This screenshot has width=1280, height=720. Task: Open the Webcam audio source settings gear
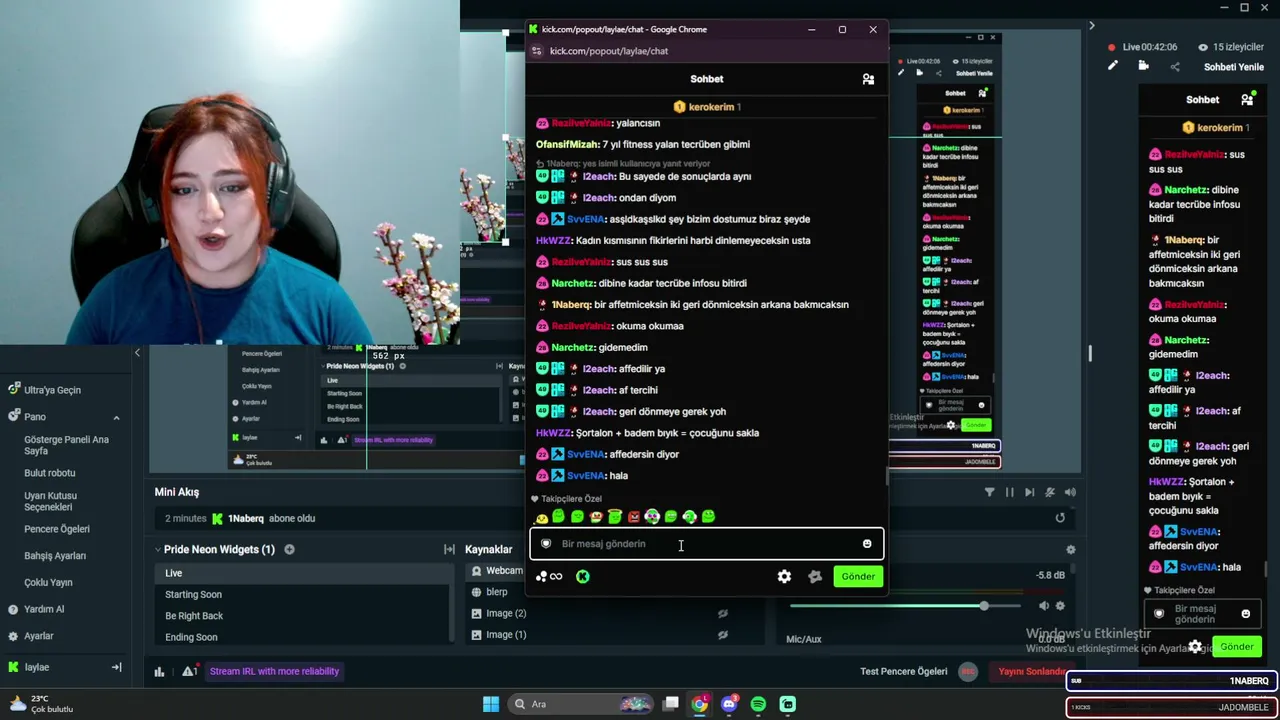(x=1060, y=605)
